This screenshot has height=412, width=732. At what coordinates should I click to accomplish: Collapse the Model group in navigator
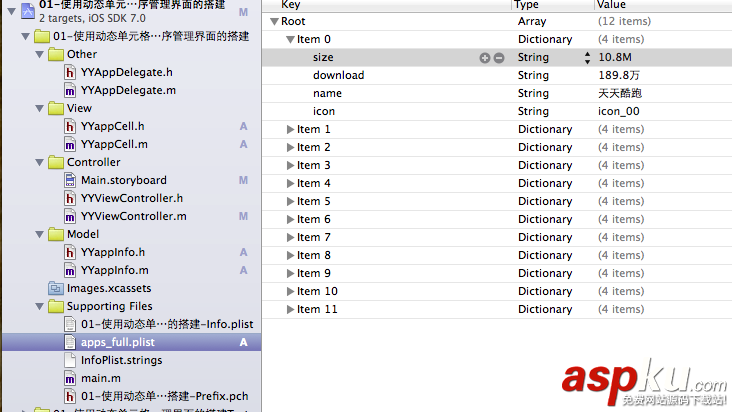(x=40, y=235)
